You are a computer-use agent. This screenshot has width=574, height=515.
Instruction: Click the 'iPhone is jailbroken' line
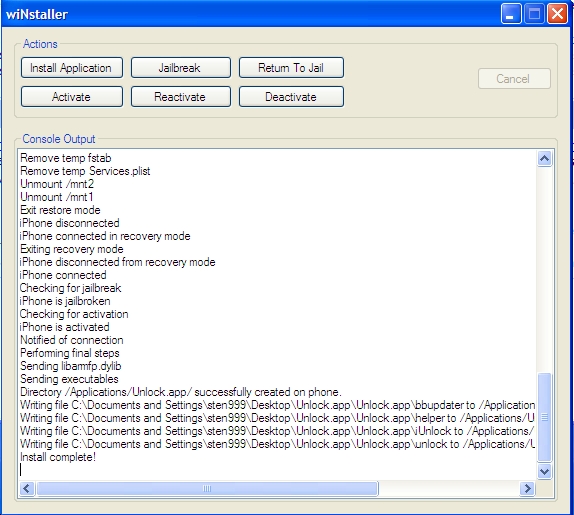point(65,301)
